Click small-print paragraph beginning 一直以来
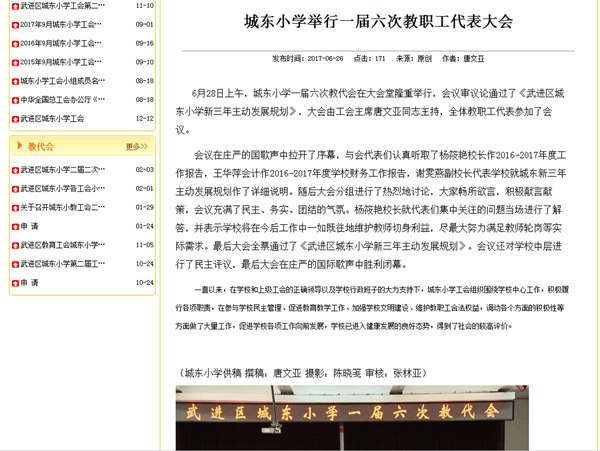 coord(372,308)
